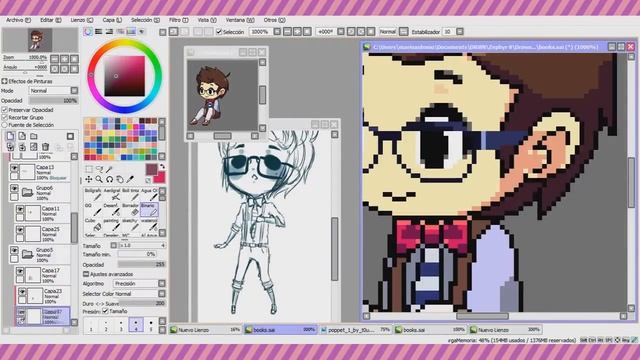
Task: Open the toolbar Normal mode dropdown
Action: [403, 31]
